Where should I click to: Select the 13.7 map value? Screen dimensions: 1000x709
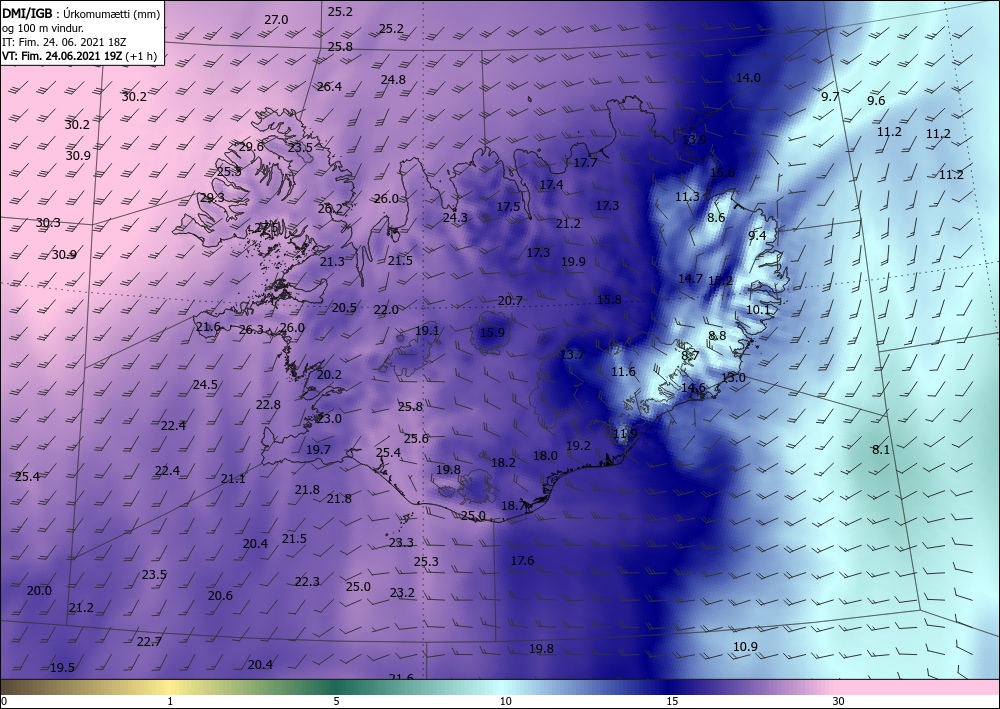click(x=571, y=354)
